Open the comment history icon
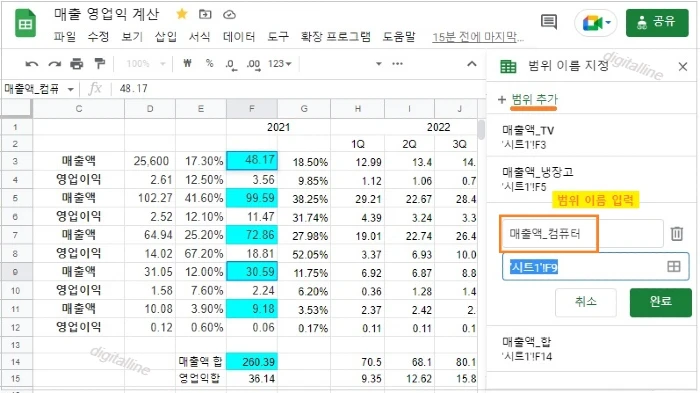Image resolution: width=700 pixels, height=393 pixels. click(x=549, y=21)
